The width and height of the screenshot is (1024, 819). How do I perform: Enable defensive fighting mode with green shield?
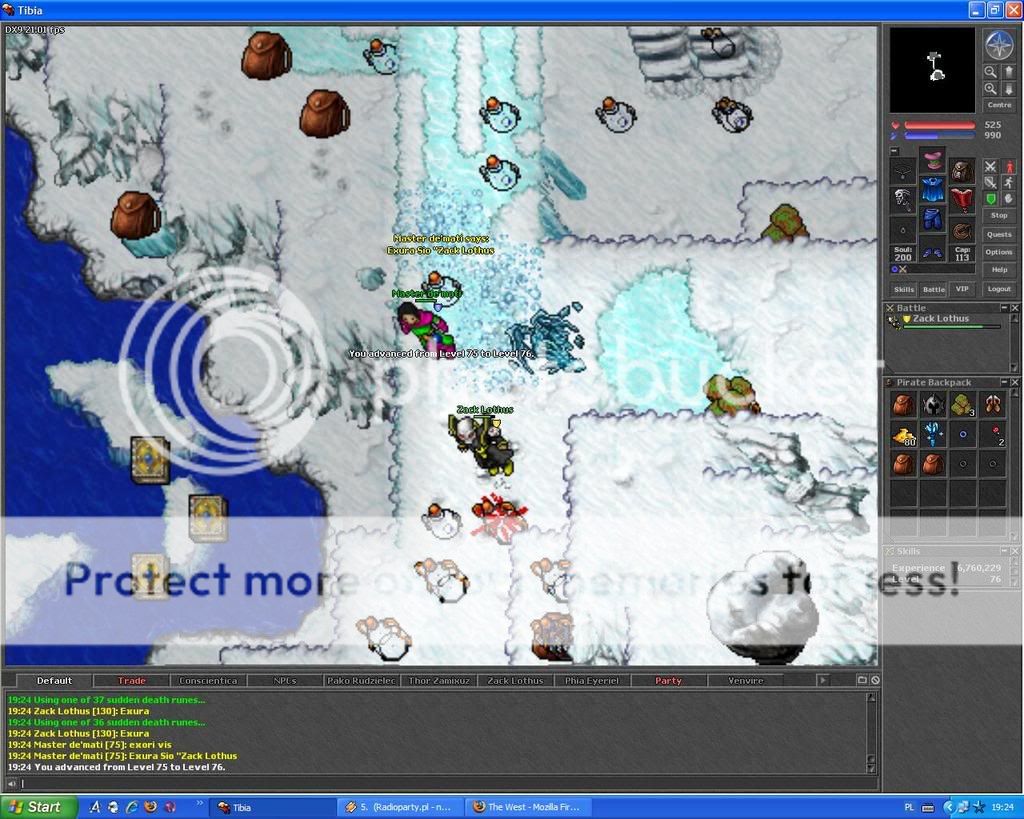[x=991, y=199]
